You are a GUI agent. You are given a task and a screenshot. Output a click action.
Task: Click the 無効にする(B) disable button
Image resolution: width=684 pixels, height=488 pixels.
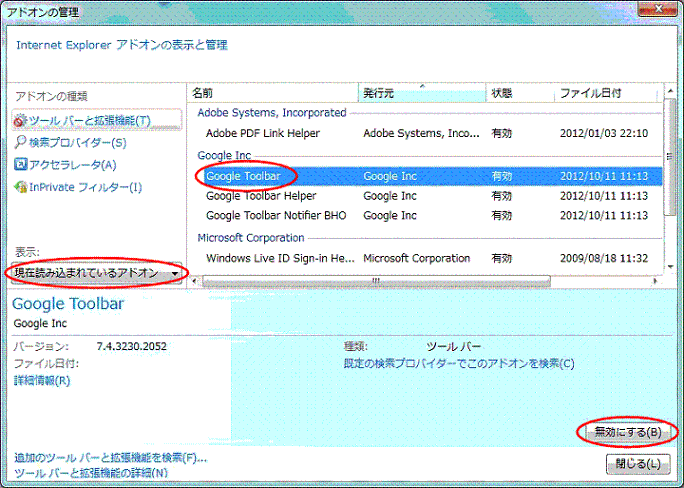(x=628, y=432)
